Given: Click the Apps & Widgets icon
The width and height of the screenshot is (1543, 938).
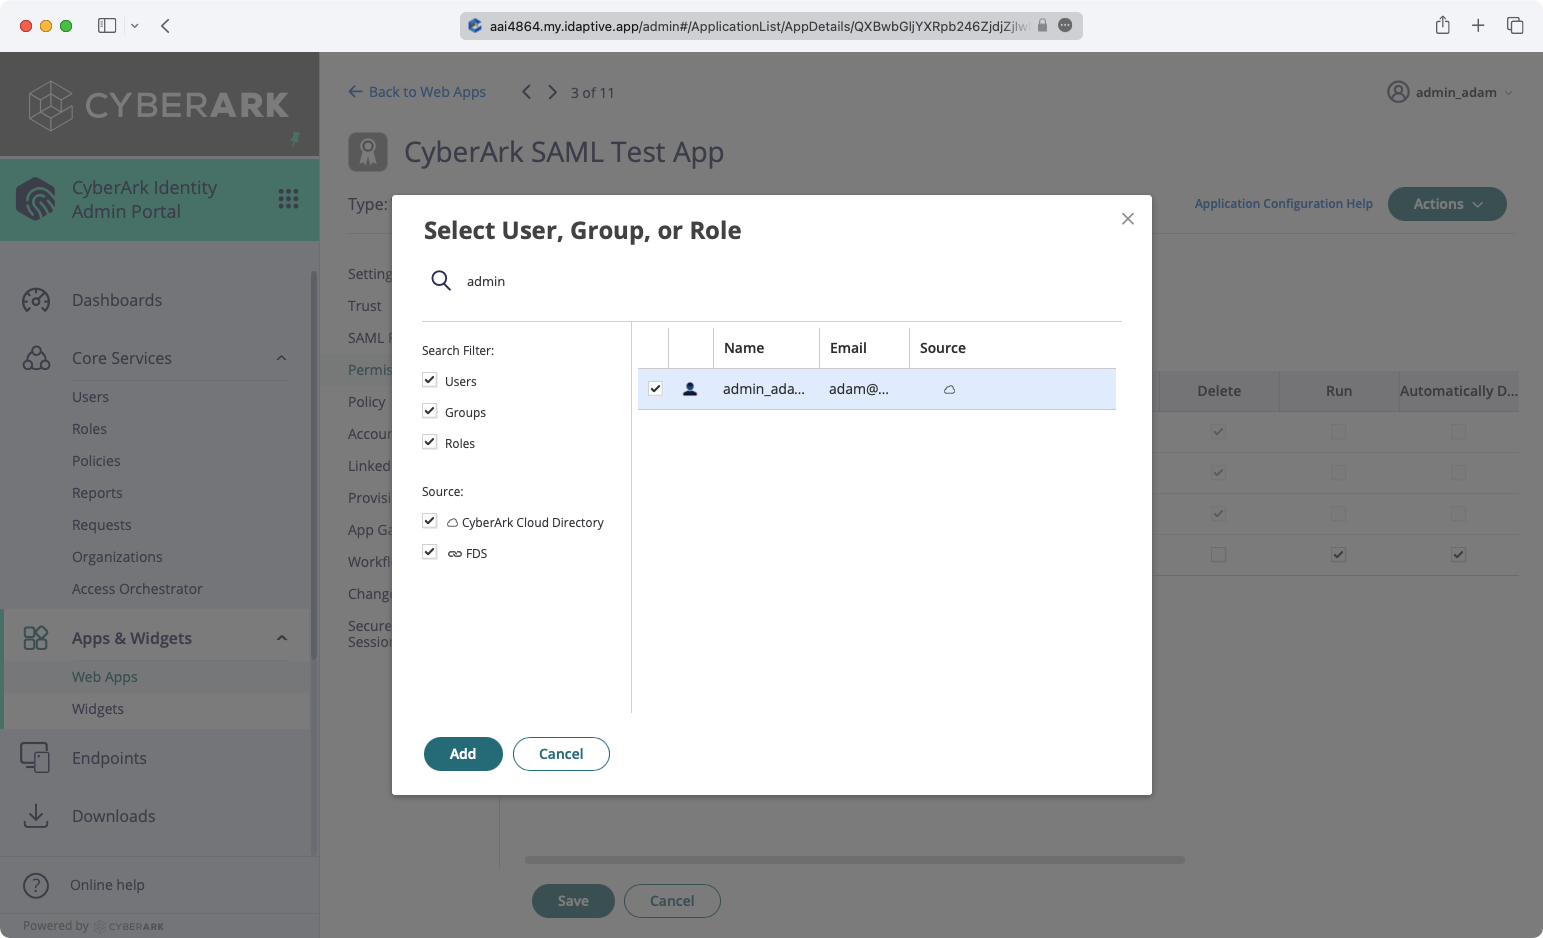Looking at the screenshot, I should point(36,637).
